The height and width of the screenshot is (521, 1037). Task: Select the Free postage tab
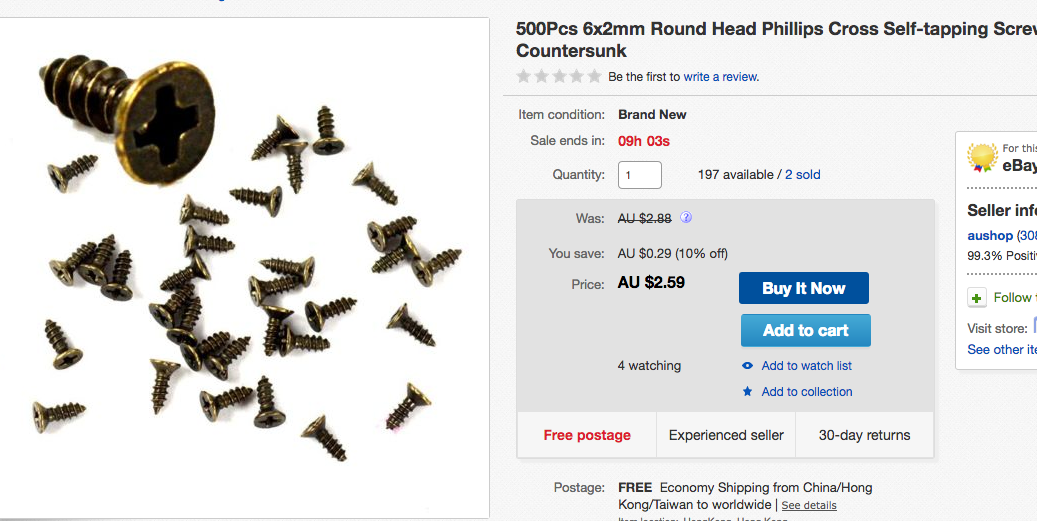(x=587, y=435)
